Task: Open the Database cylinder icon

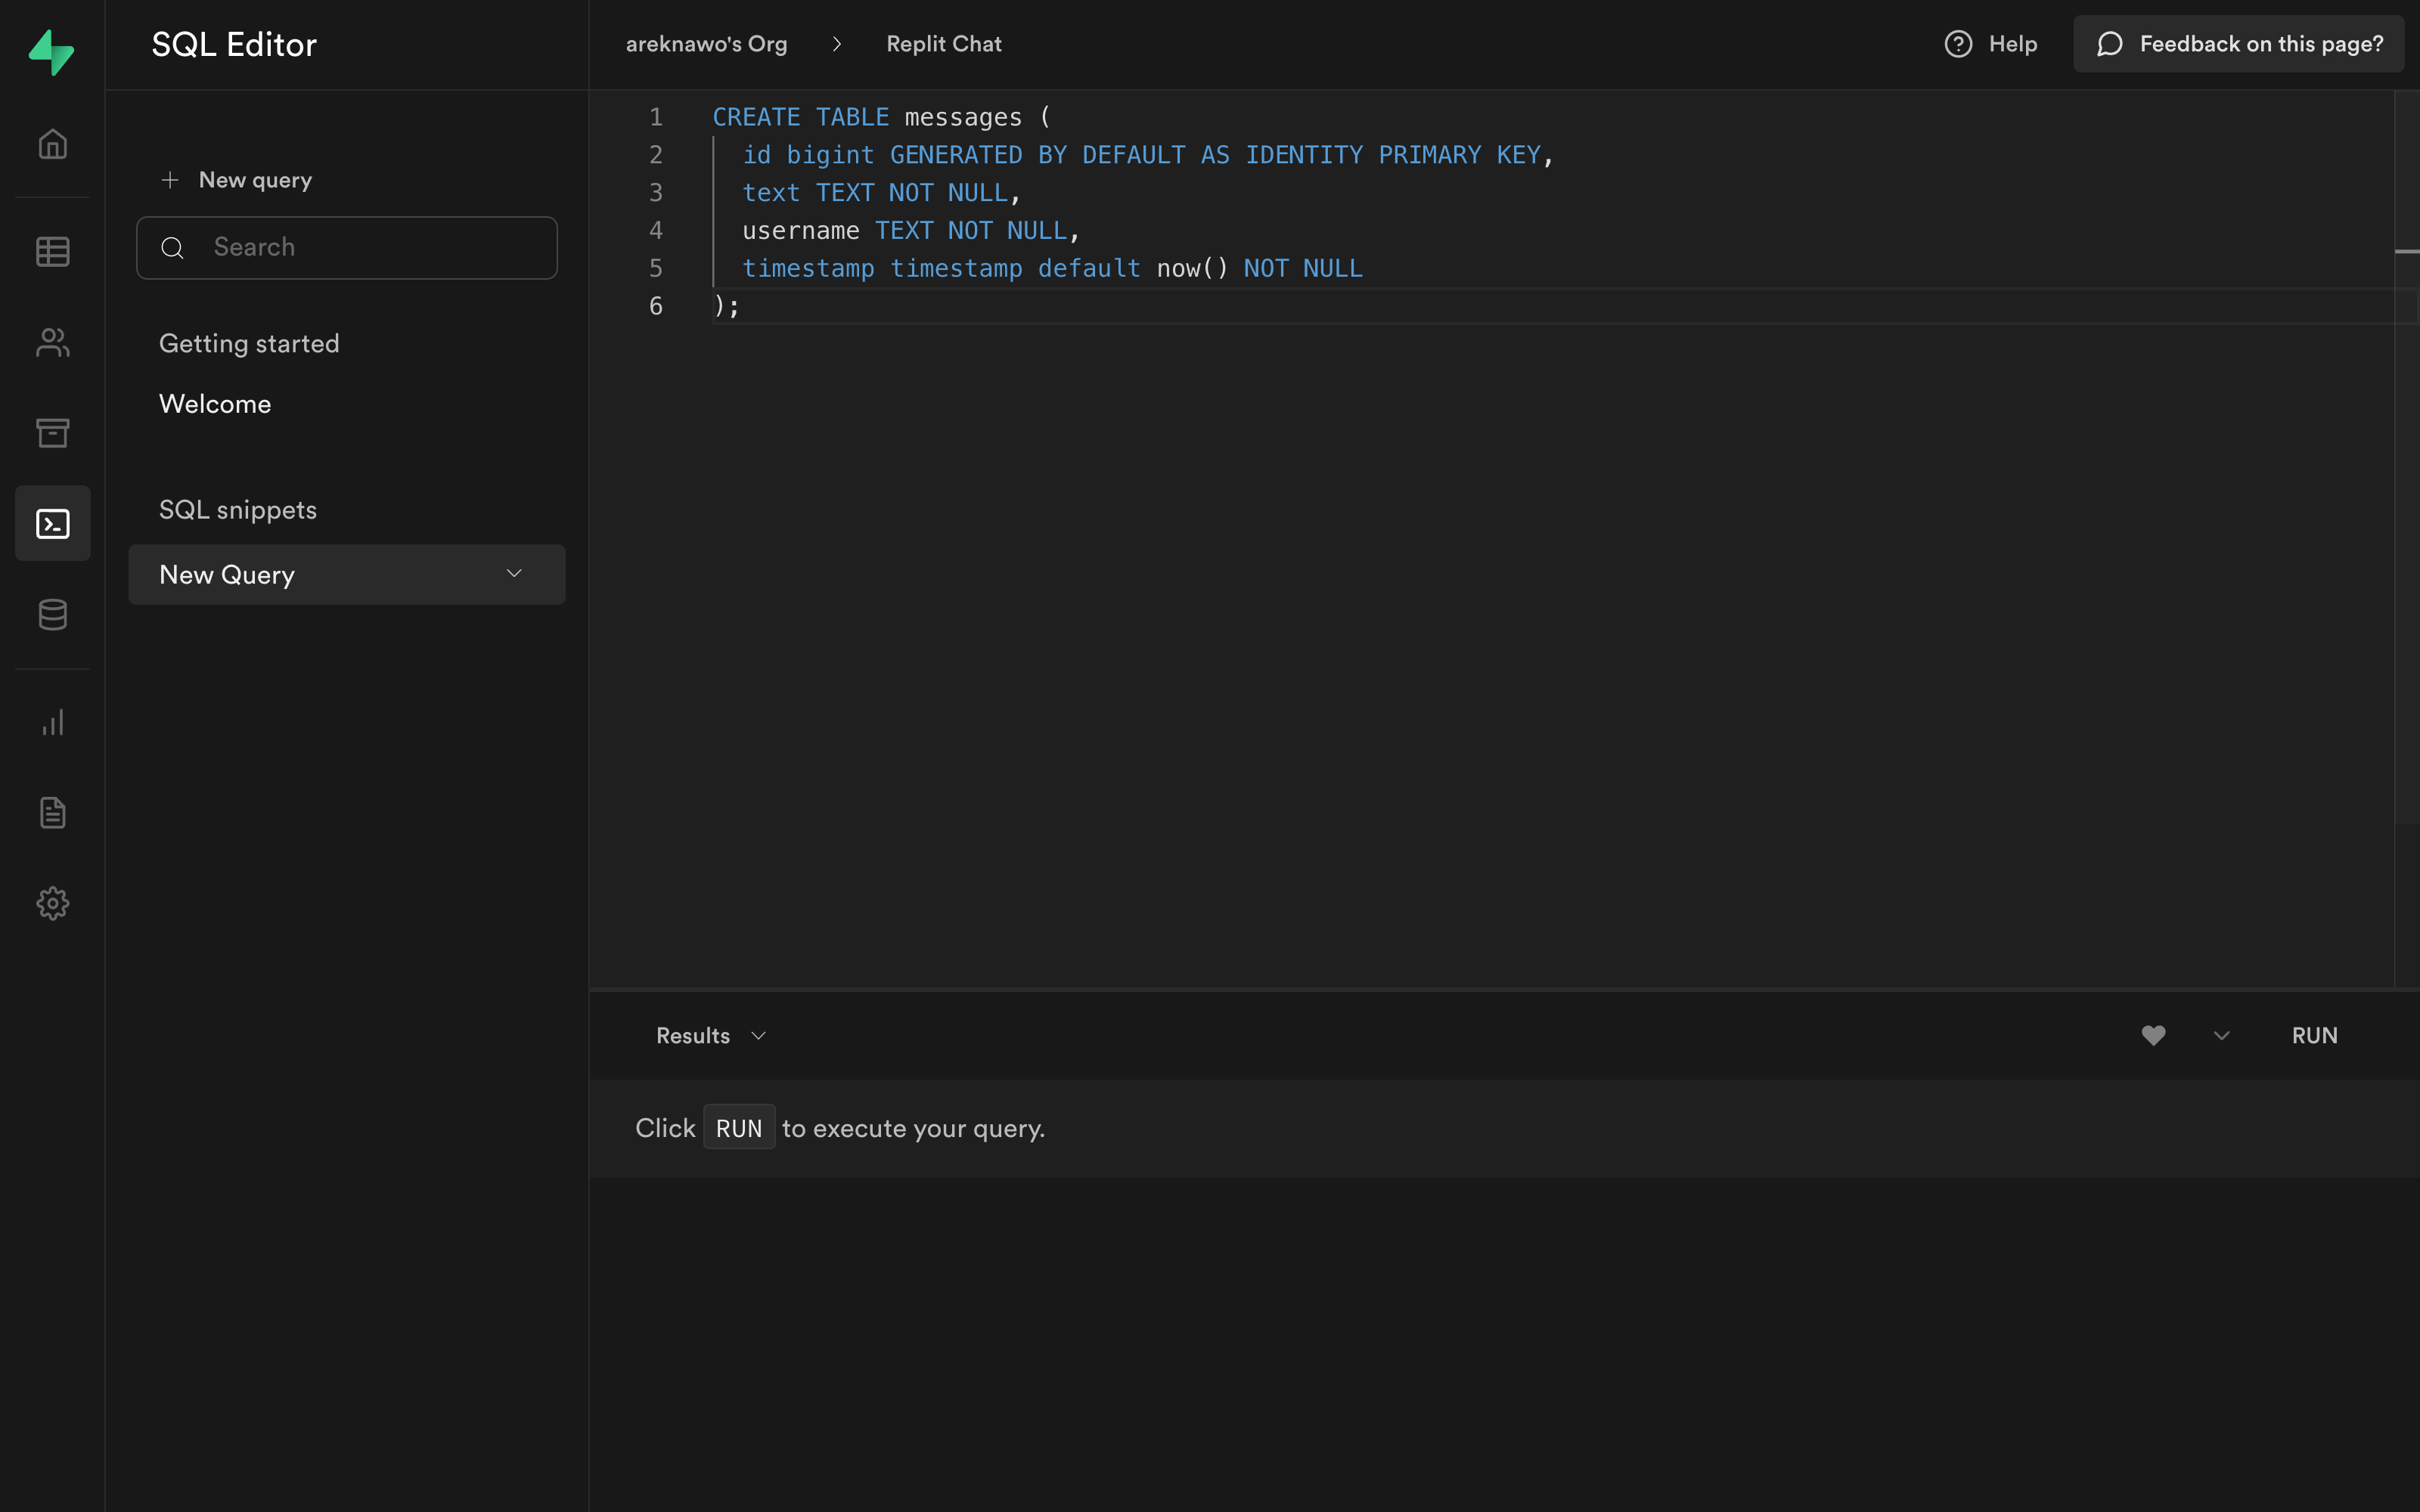Action: click(52, 614)
